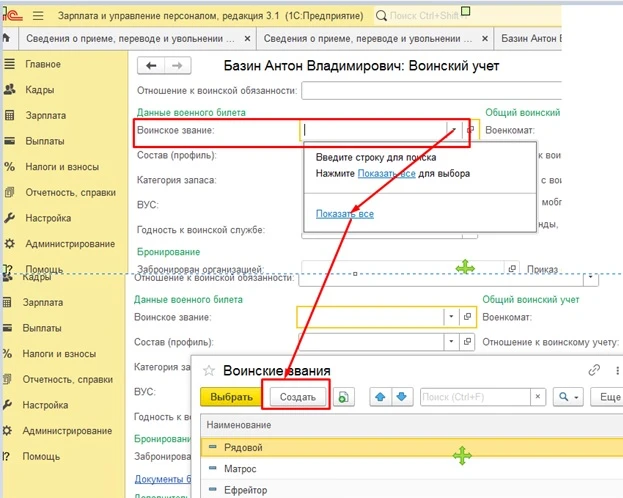Click the Базин Антон Владимирович: Воинский учет title

(361, 66)
